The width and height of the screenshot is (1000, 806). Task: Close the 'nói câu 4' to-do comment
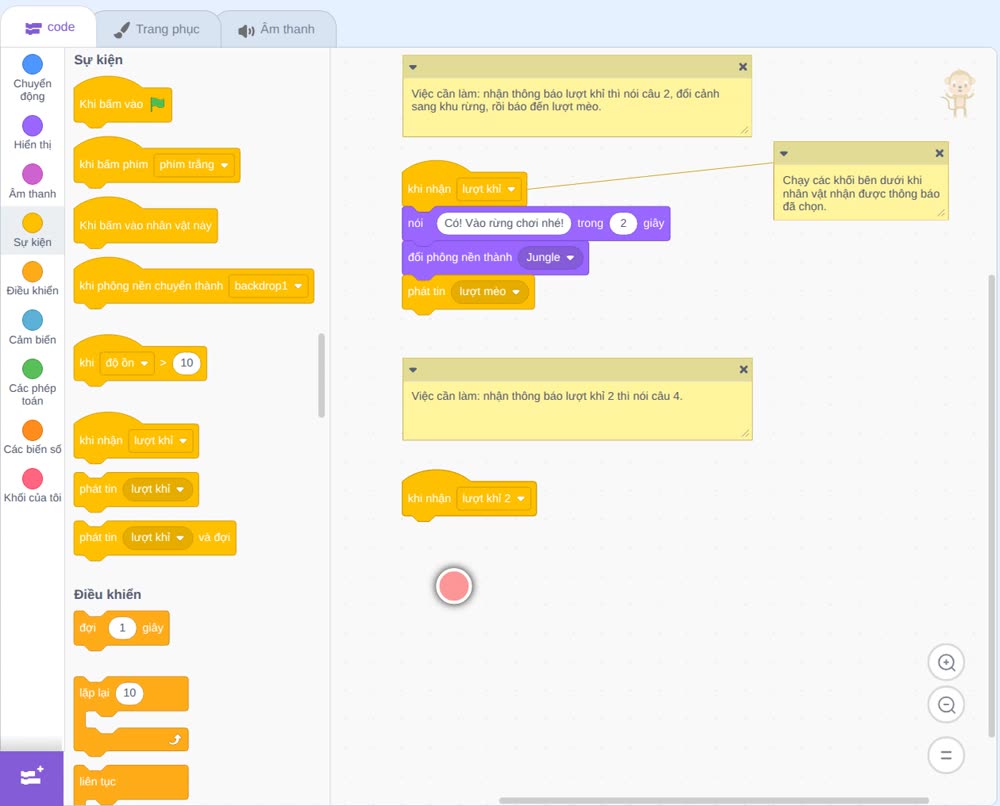[743, 369]
